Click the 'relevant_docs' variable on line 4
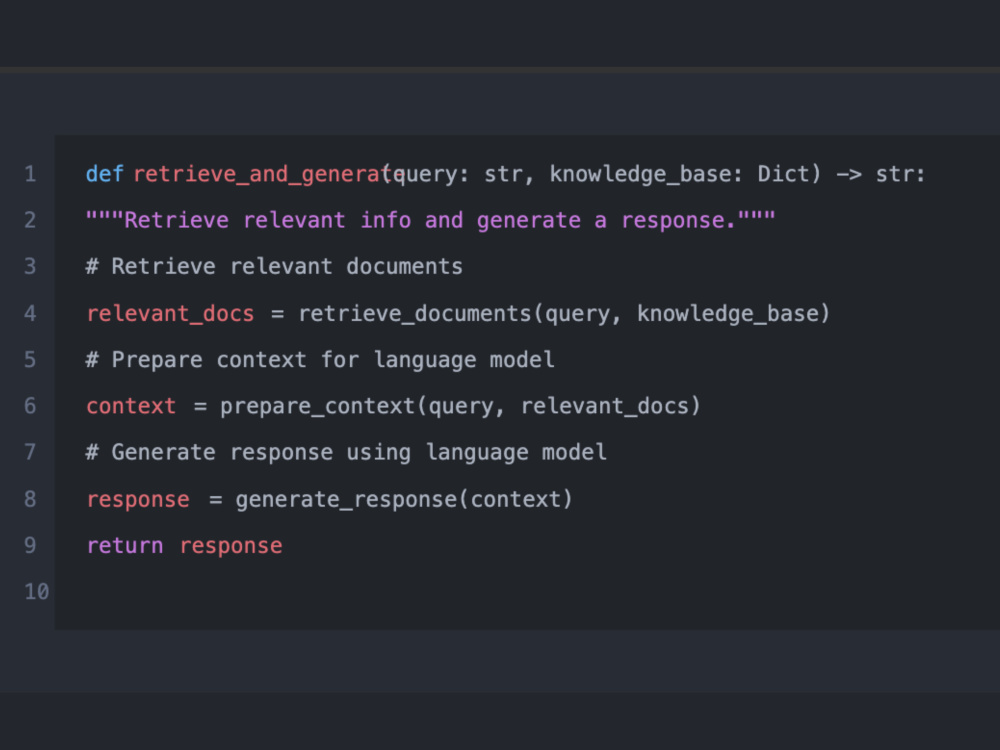This screenshot has width=1000, height=750. pos(170,314)
